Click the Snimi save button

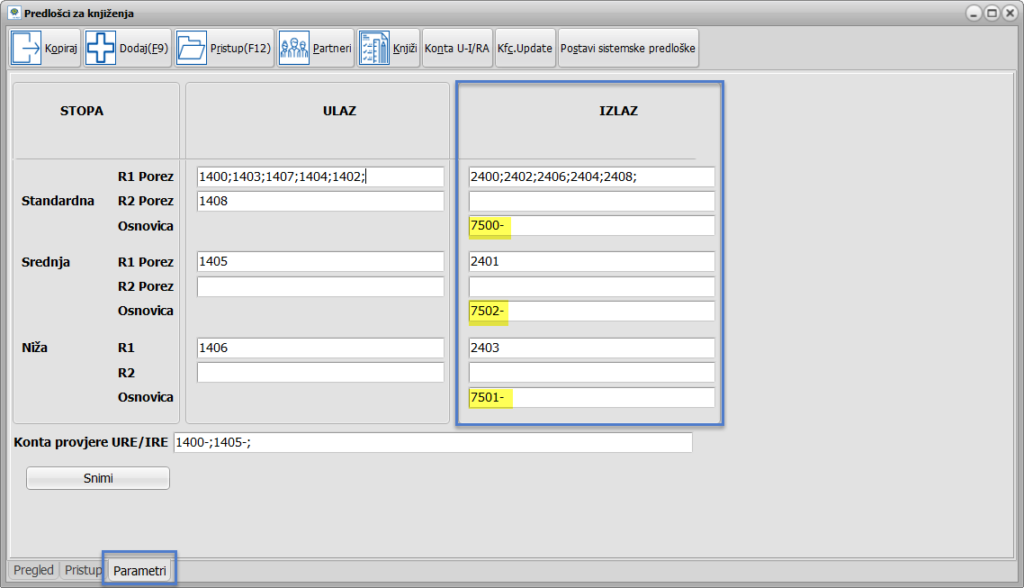click(x=98, y=478)
